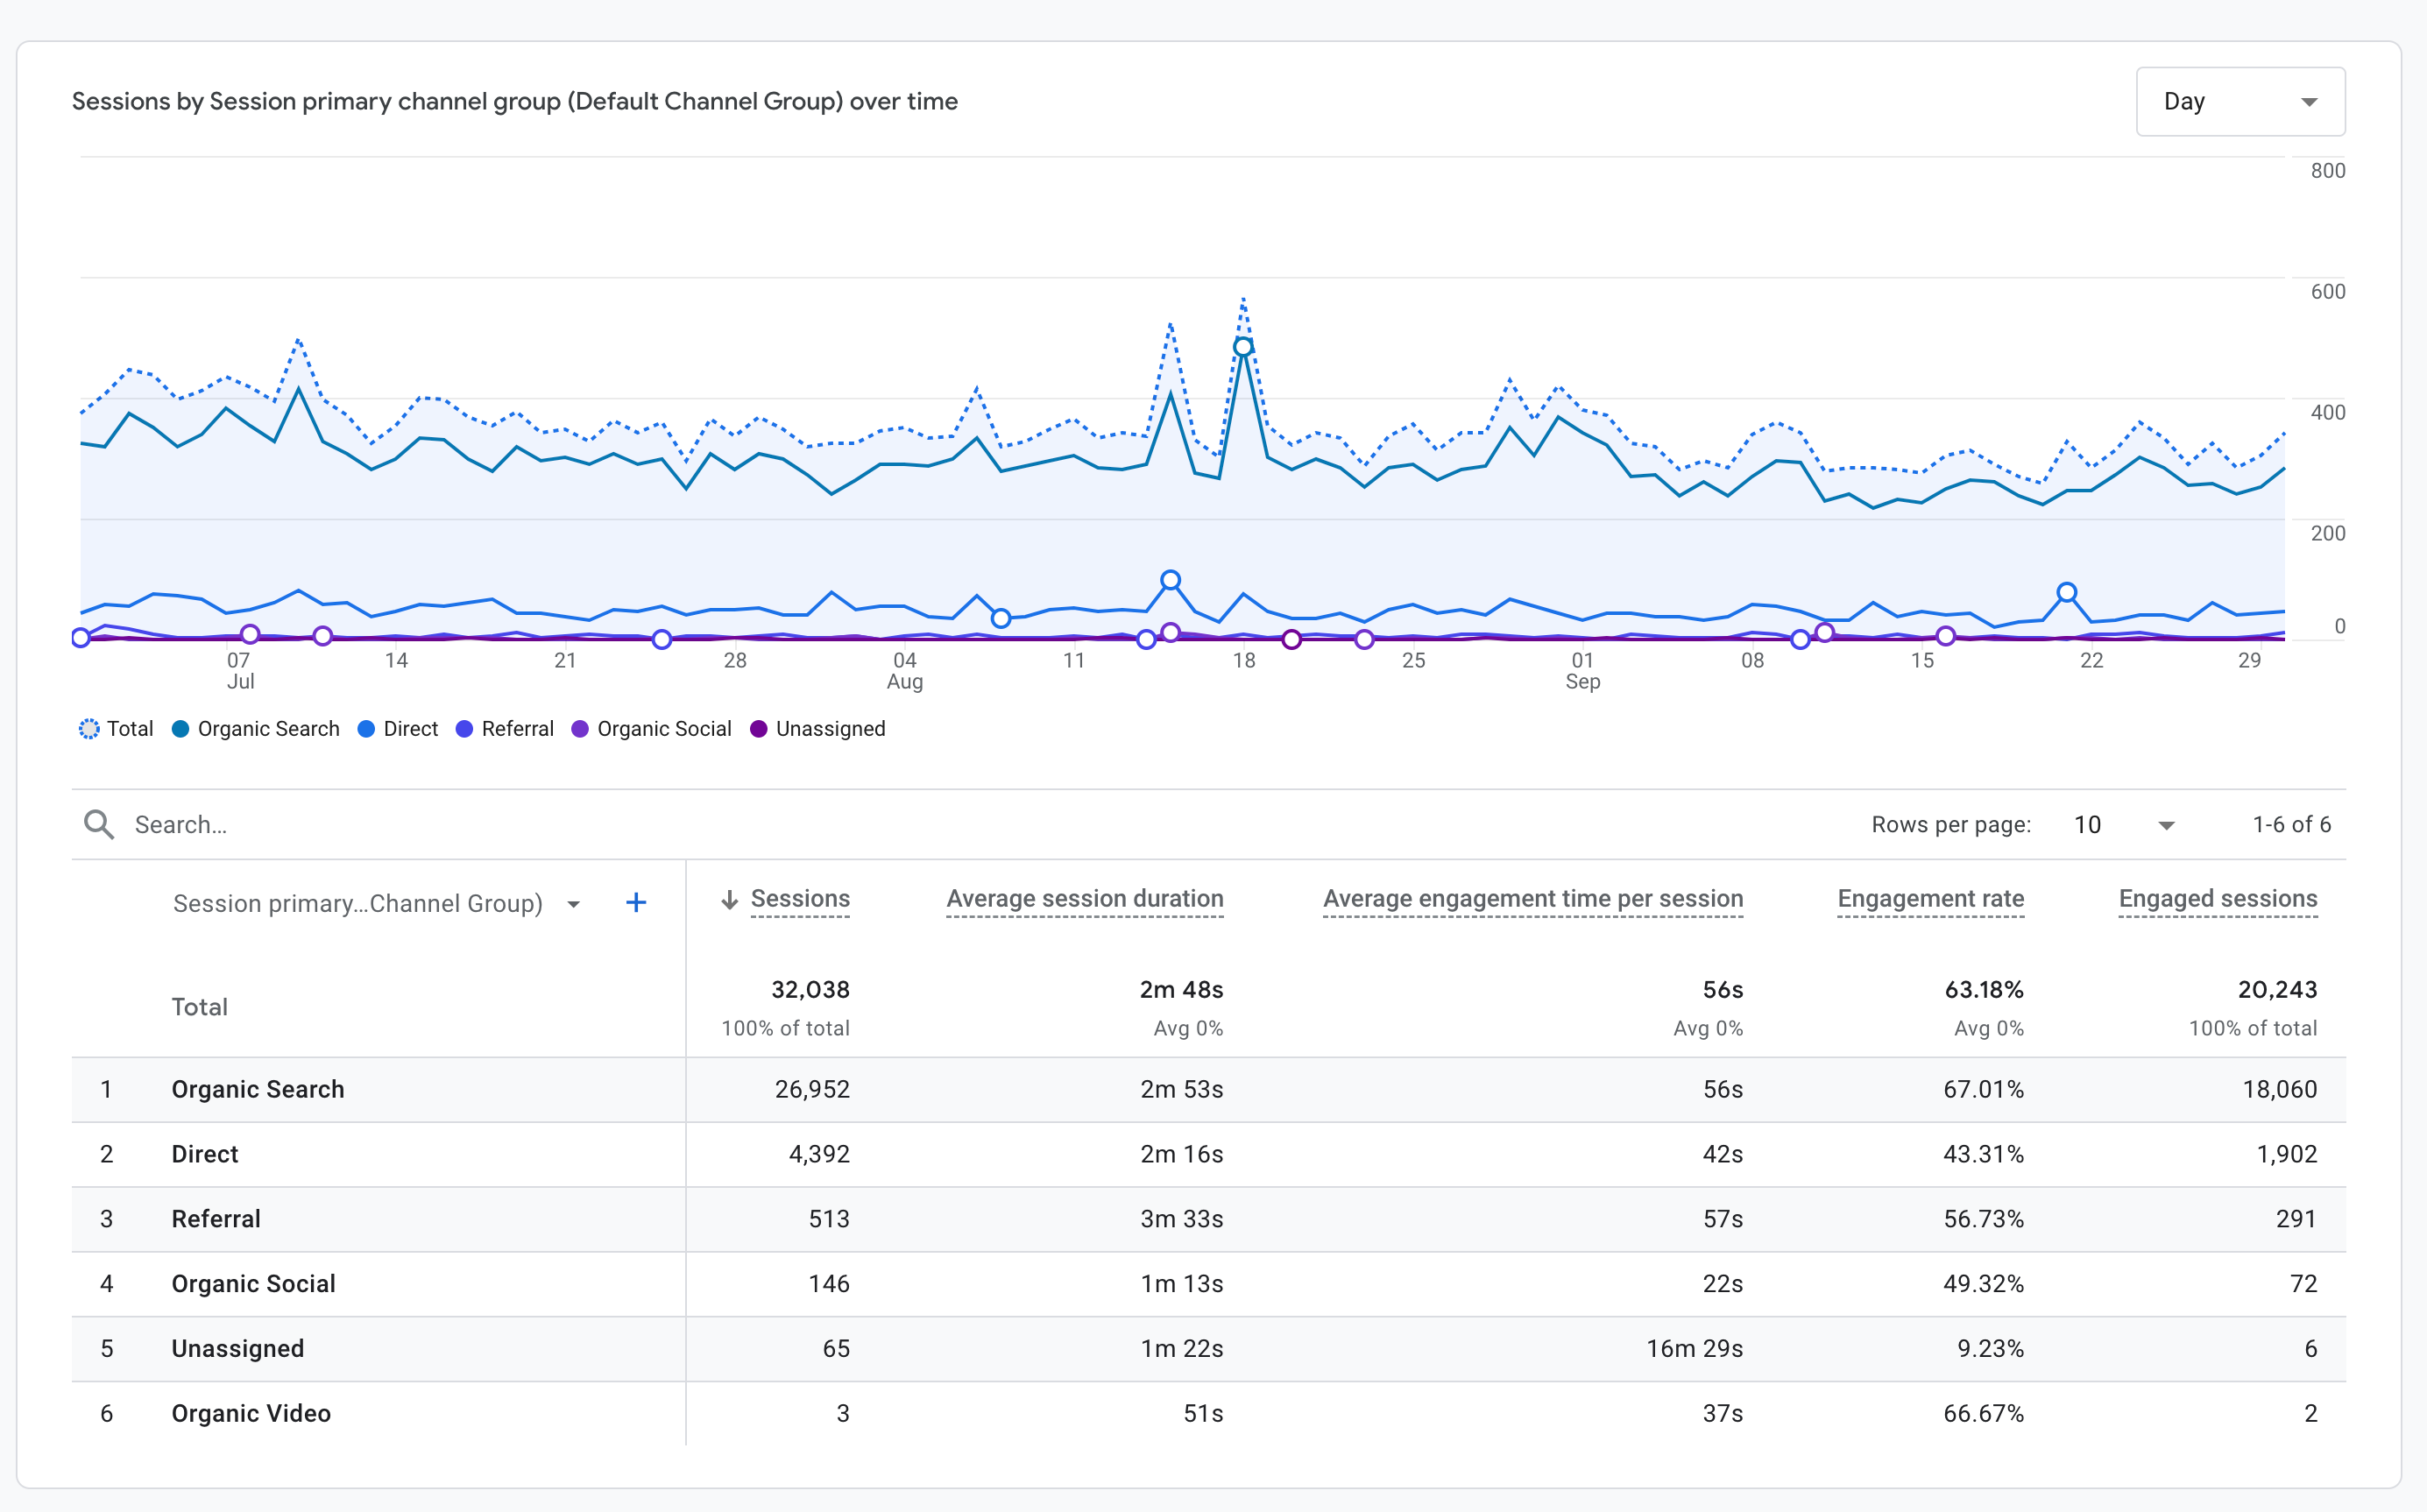Viewport: 2427px width, 1512px height.
Task: Click the Organic Search peak marker near 18
Action: point(1243,347)
